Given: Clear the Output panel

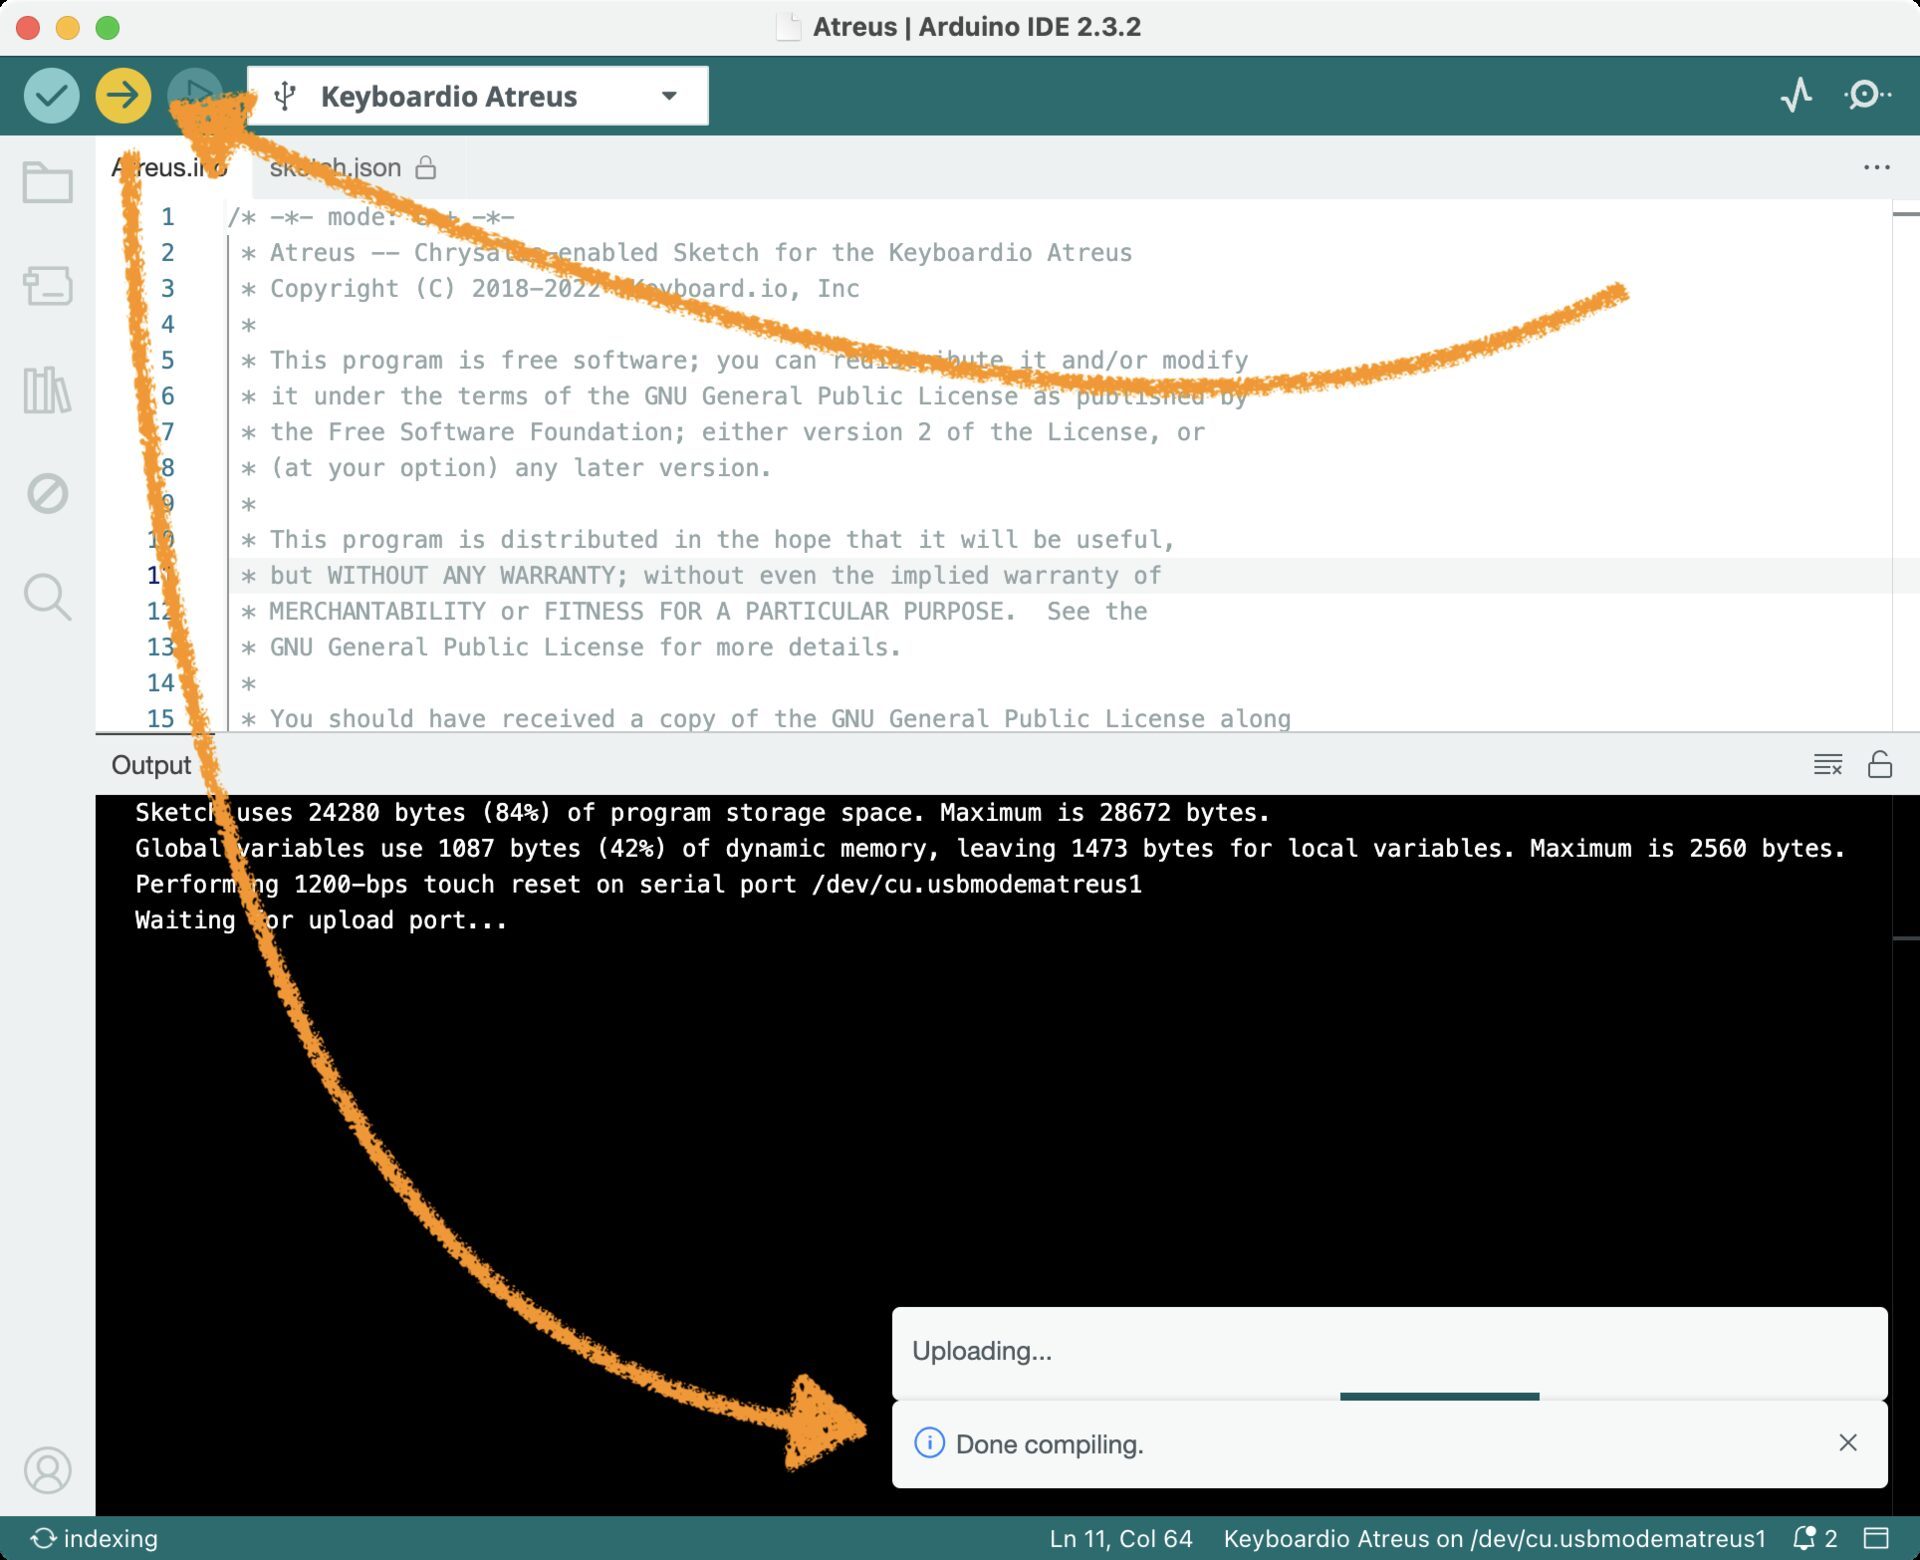Looking at the screenshot, I should [1828, 765].
